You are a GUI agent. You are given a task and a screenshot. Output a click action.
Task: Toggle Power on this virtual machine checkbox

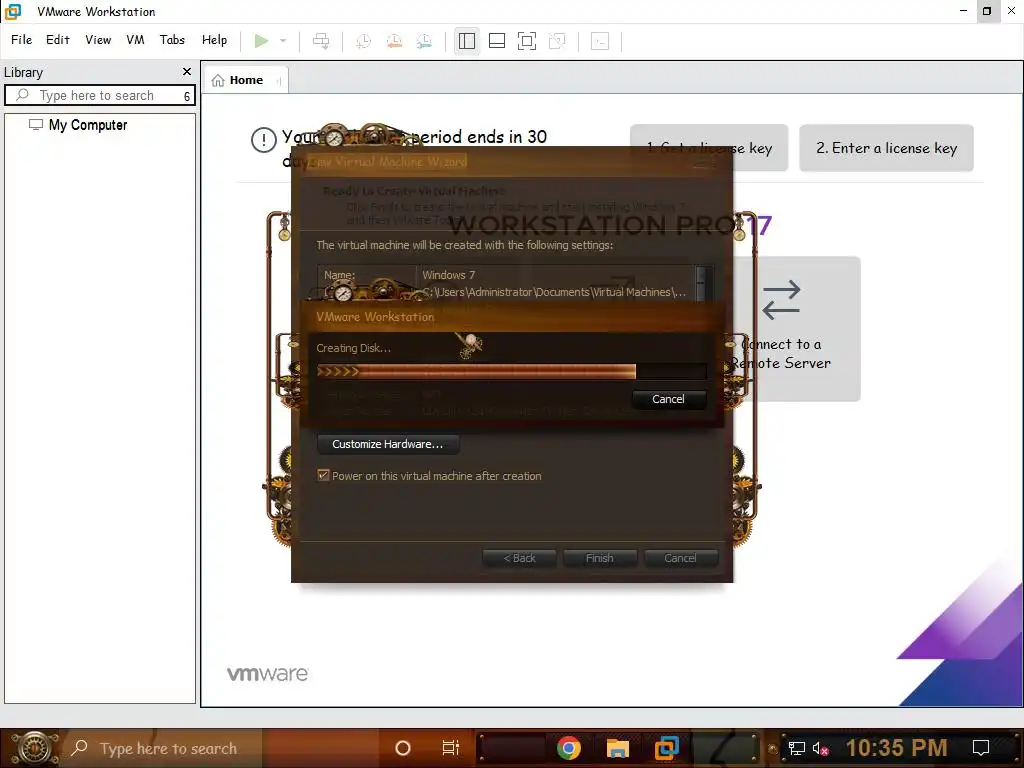(x=323, y=475)
